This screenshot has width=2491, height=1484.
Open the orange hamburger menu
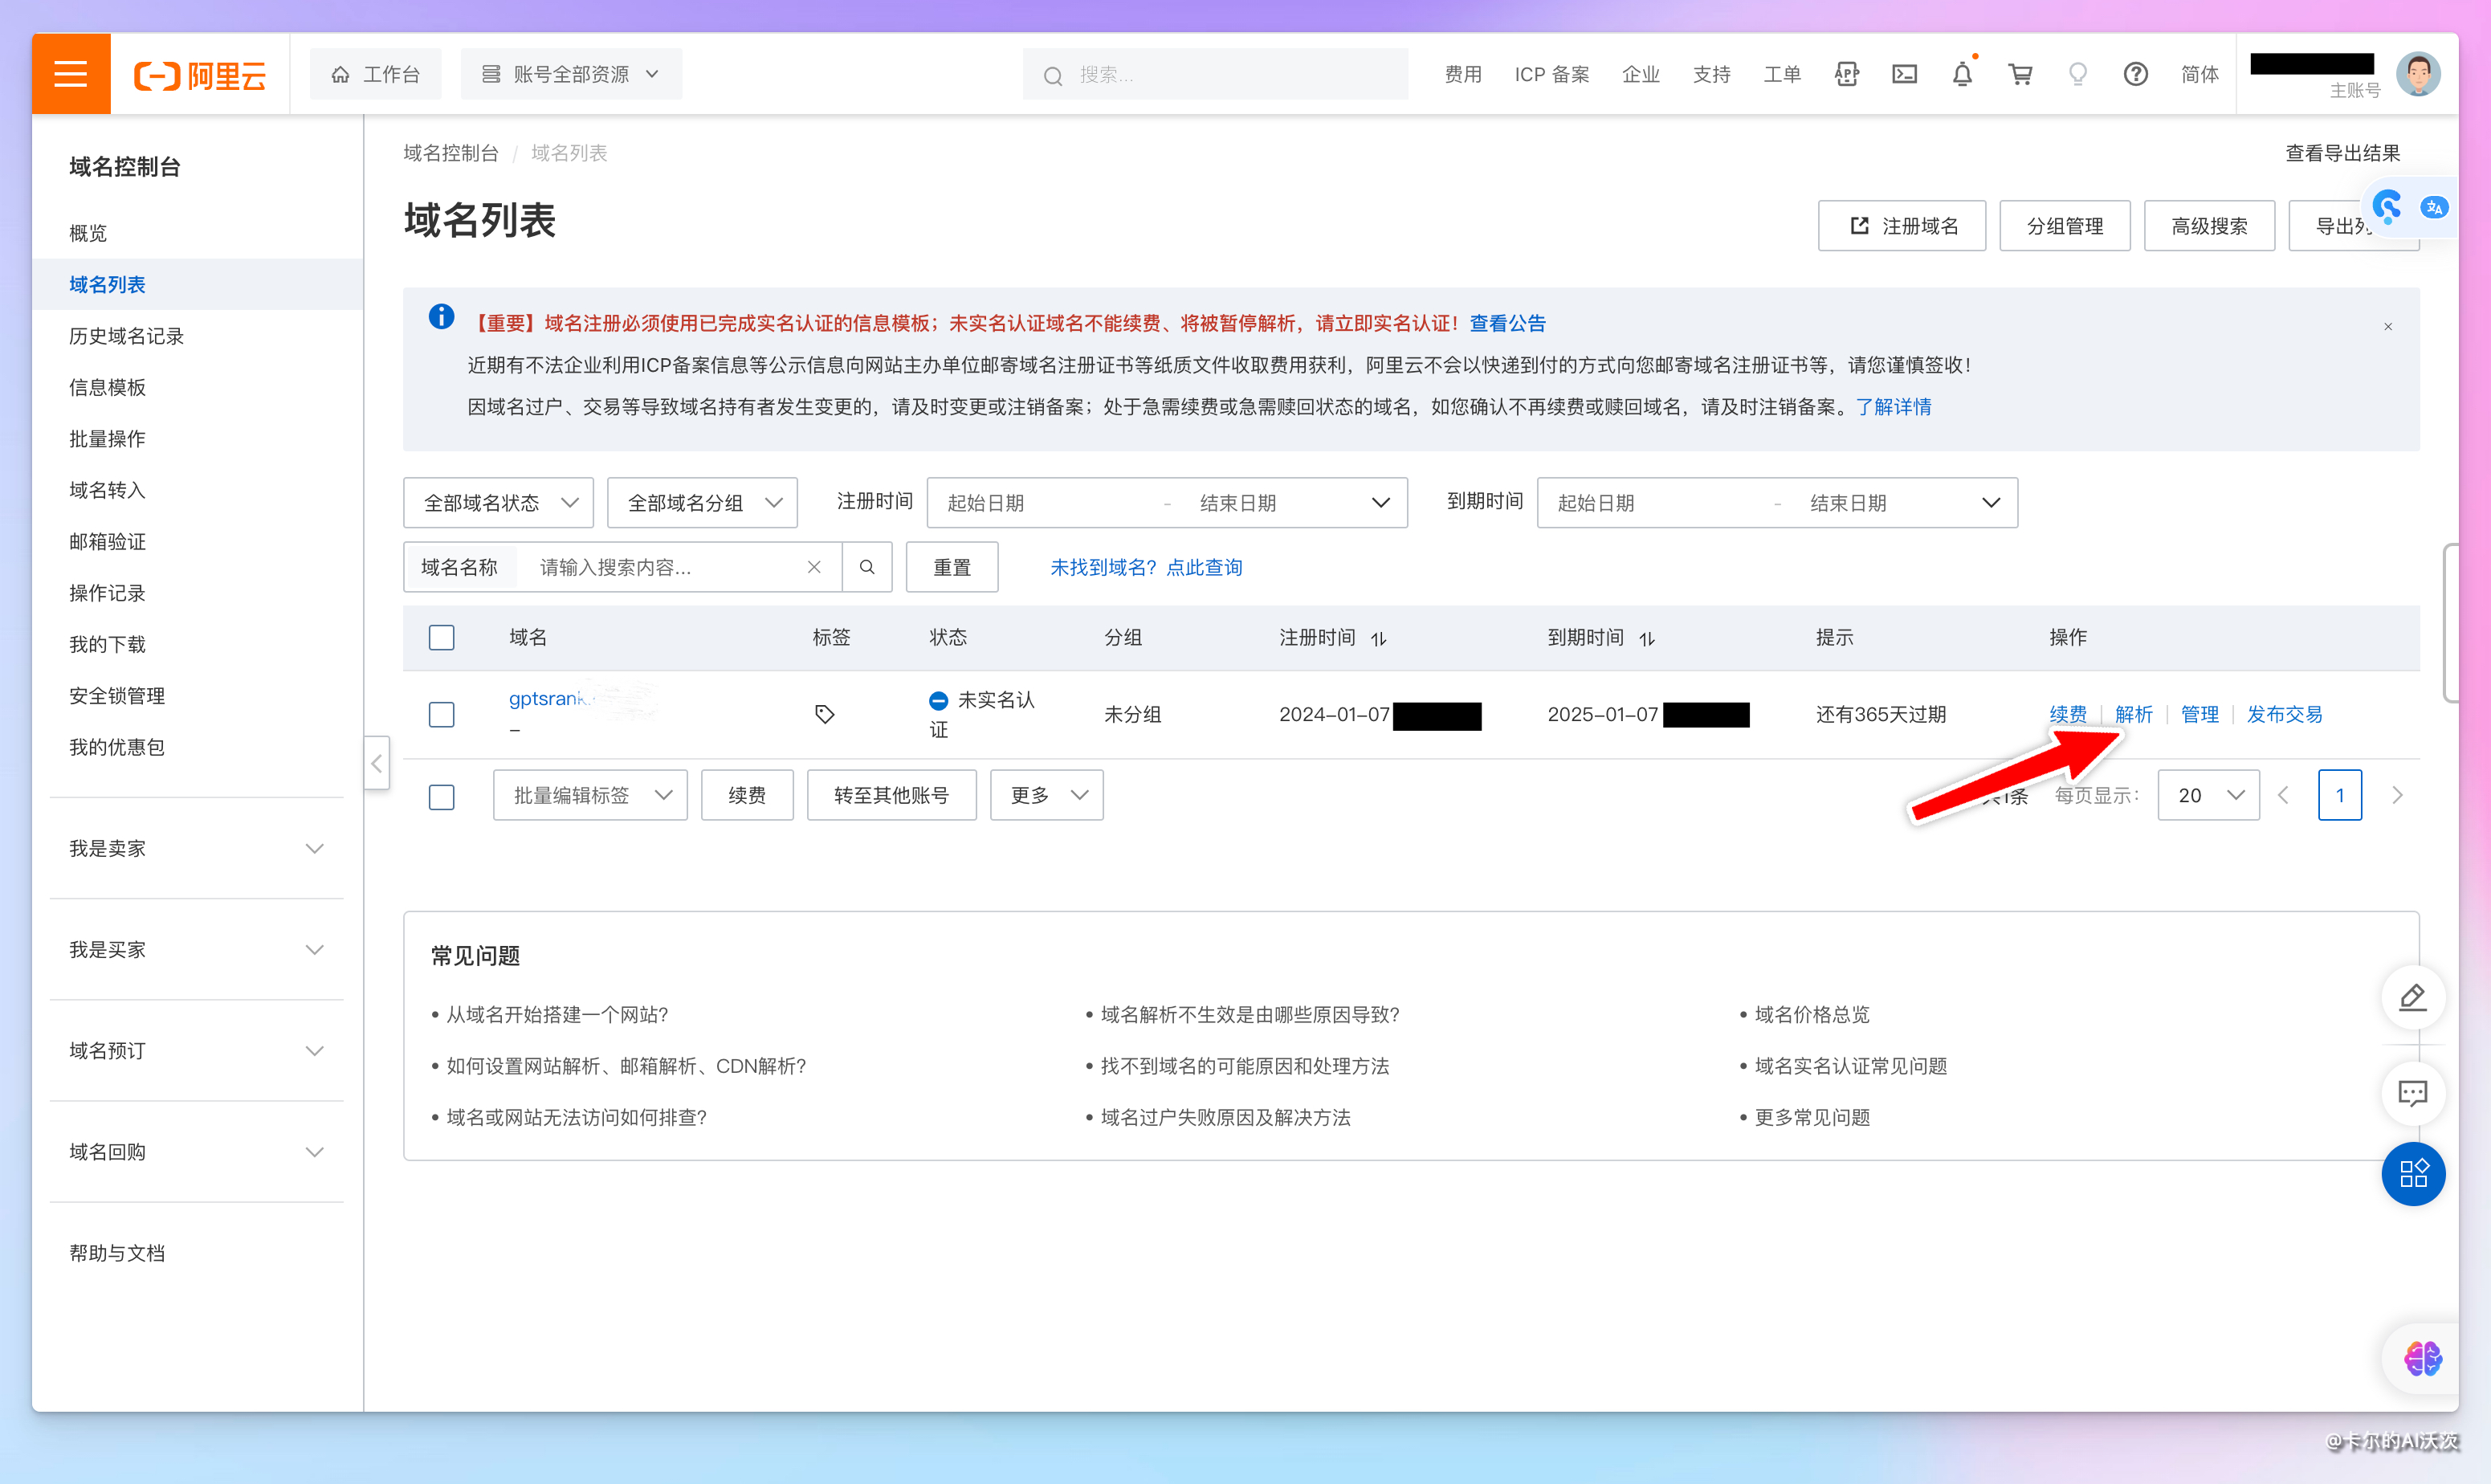tap(71, 74)
